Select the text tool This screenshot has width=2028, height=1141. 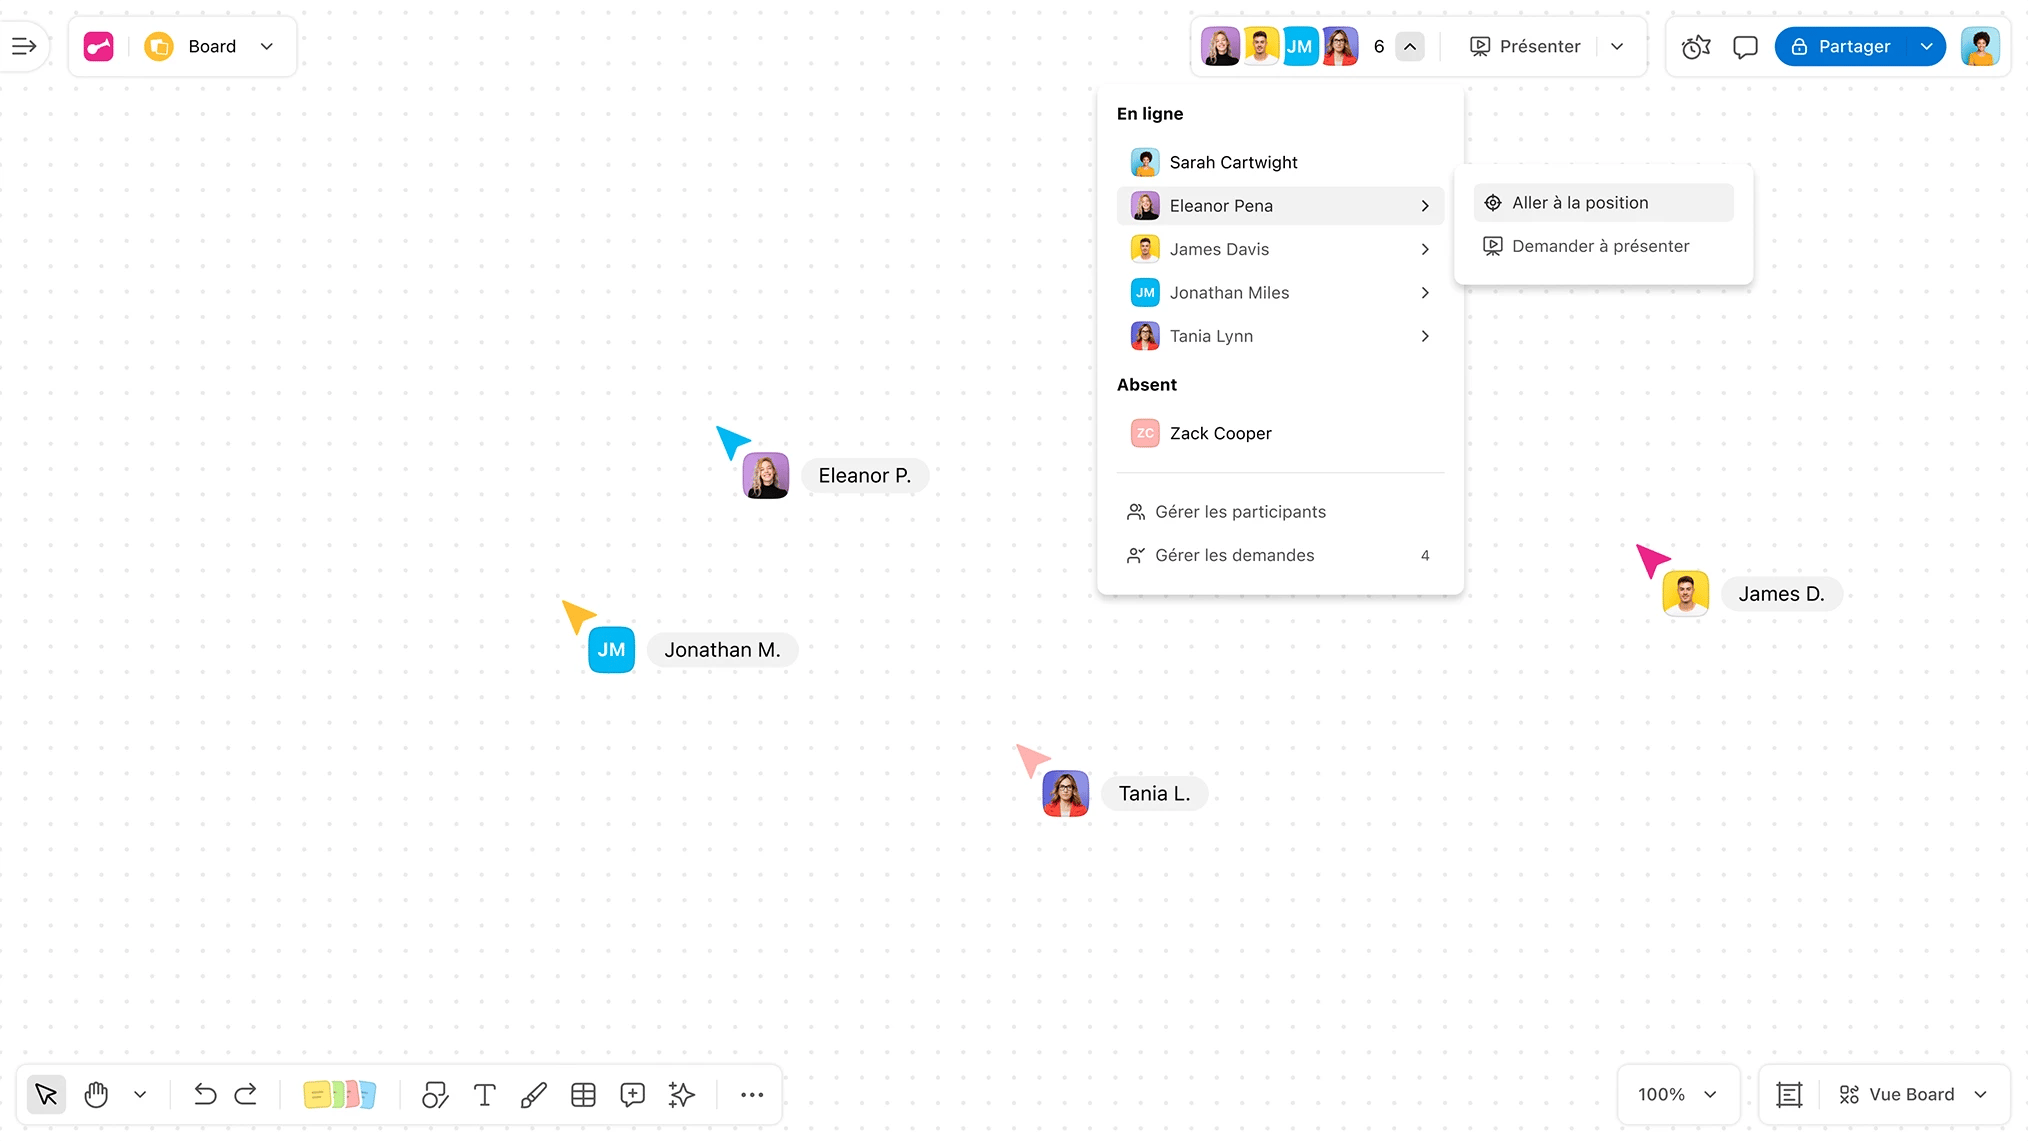(x=485, y=1094)
